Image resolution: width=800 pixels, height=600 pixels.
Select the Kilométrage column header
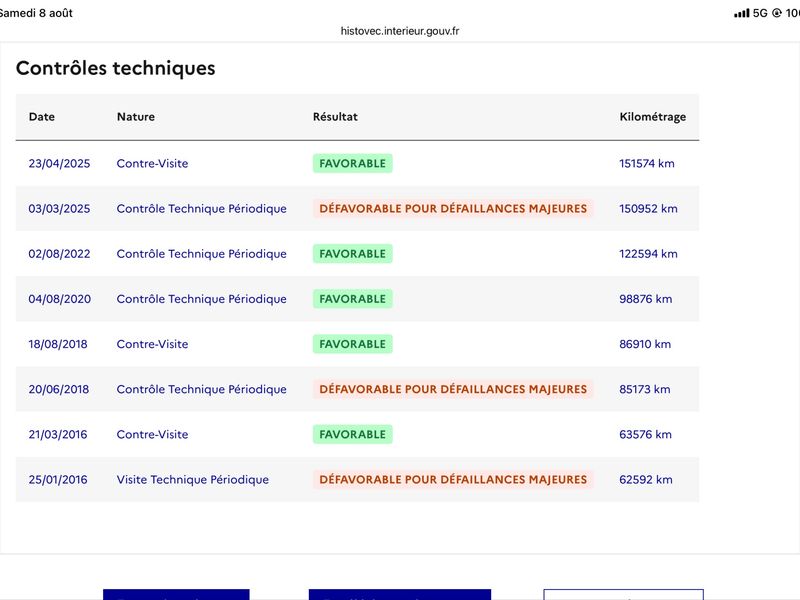653,117
